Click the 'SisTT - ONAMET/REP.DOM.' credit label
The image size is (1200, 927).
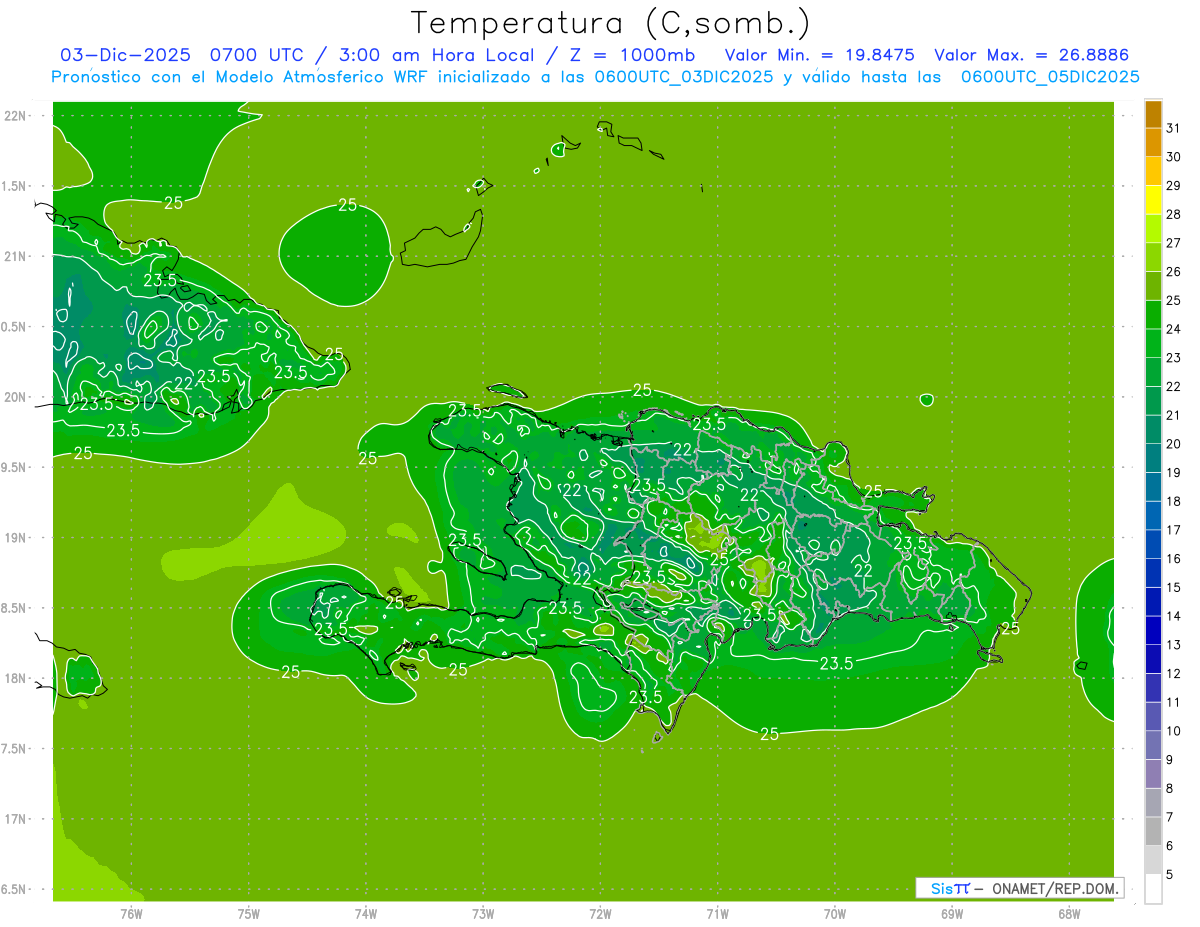click(x=1019, y=888)
